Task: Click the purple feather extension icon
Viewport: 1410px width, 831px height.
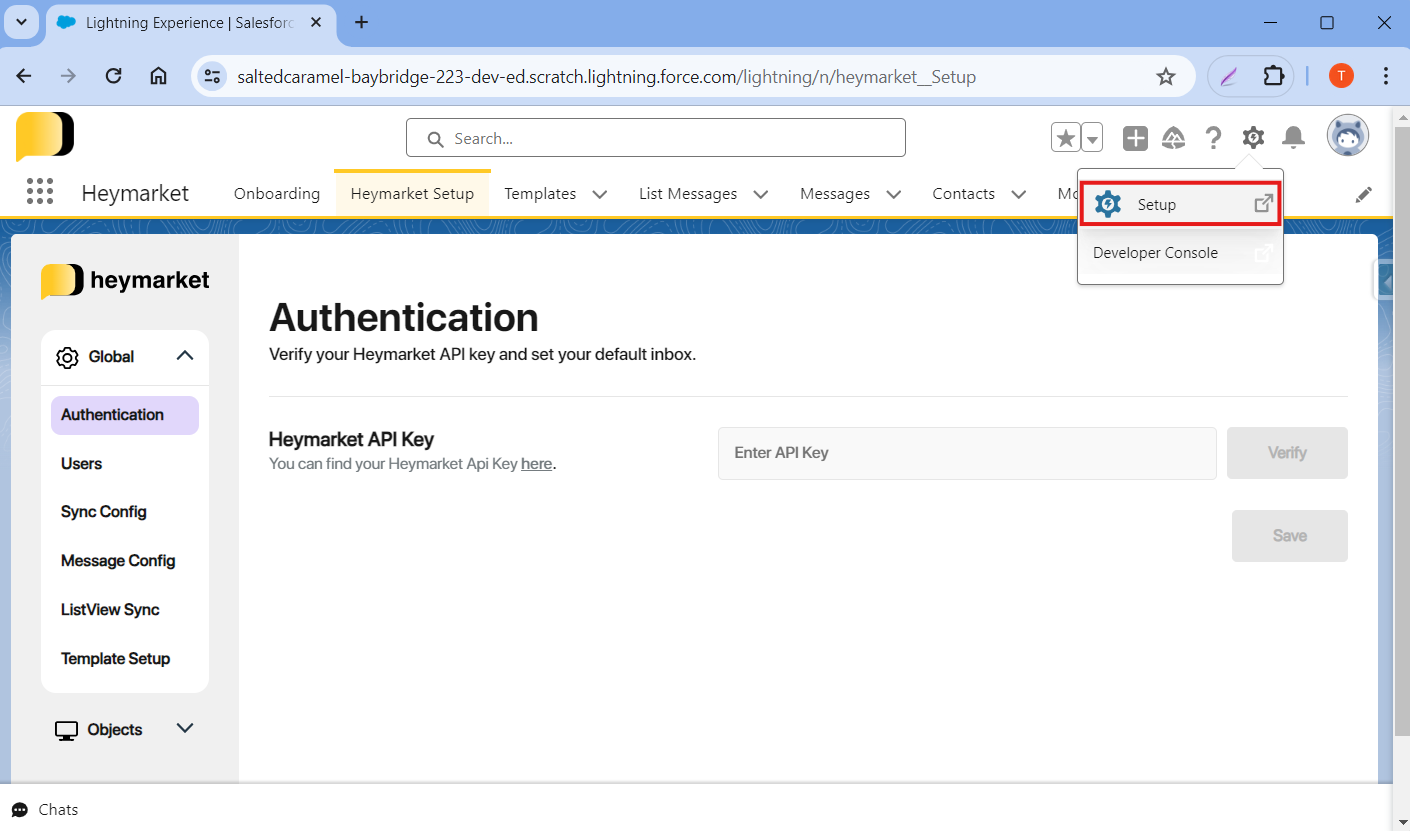Action: click(x=1229, y=76)
